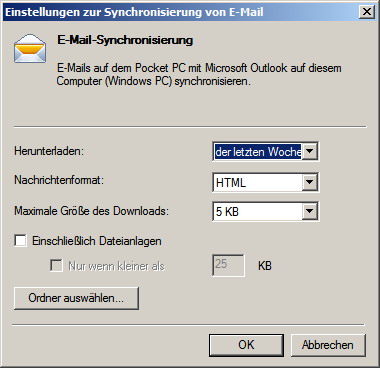Click the 'Herunterladen:' label

pos(49,151)
